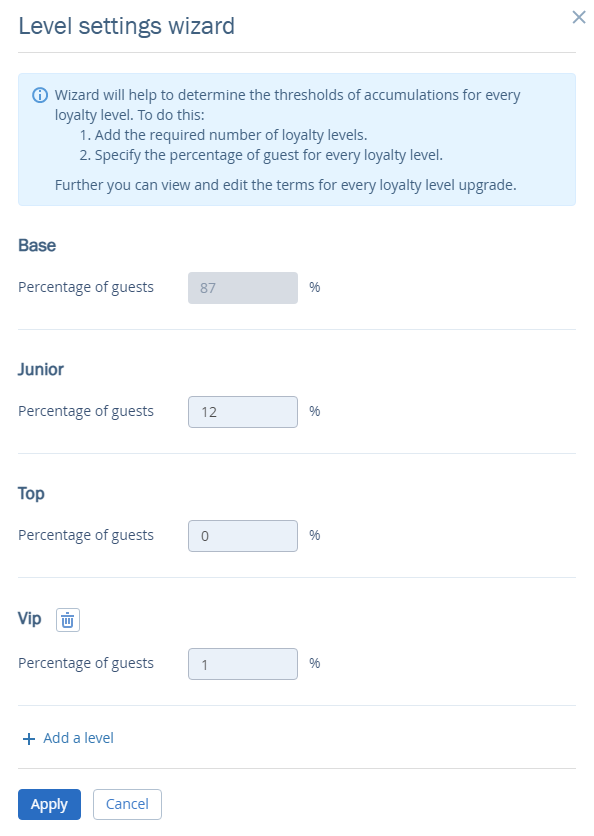Click the Vip level heading

tap(29, 618)
